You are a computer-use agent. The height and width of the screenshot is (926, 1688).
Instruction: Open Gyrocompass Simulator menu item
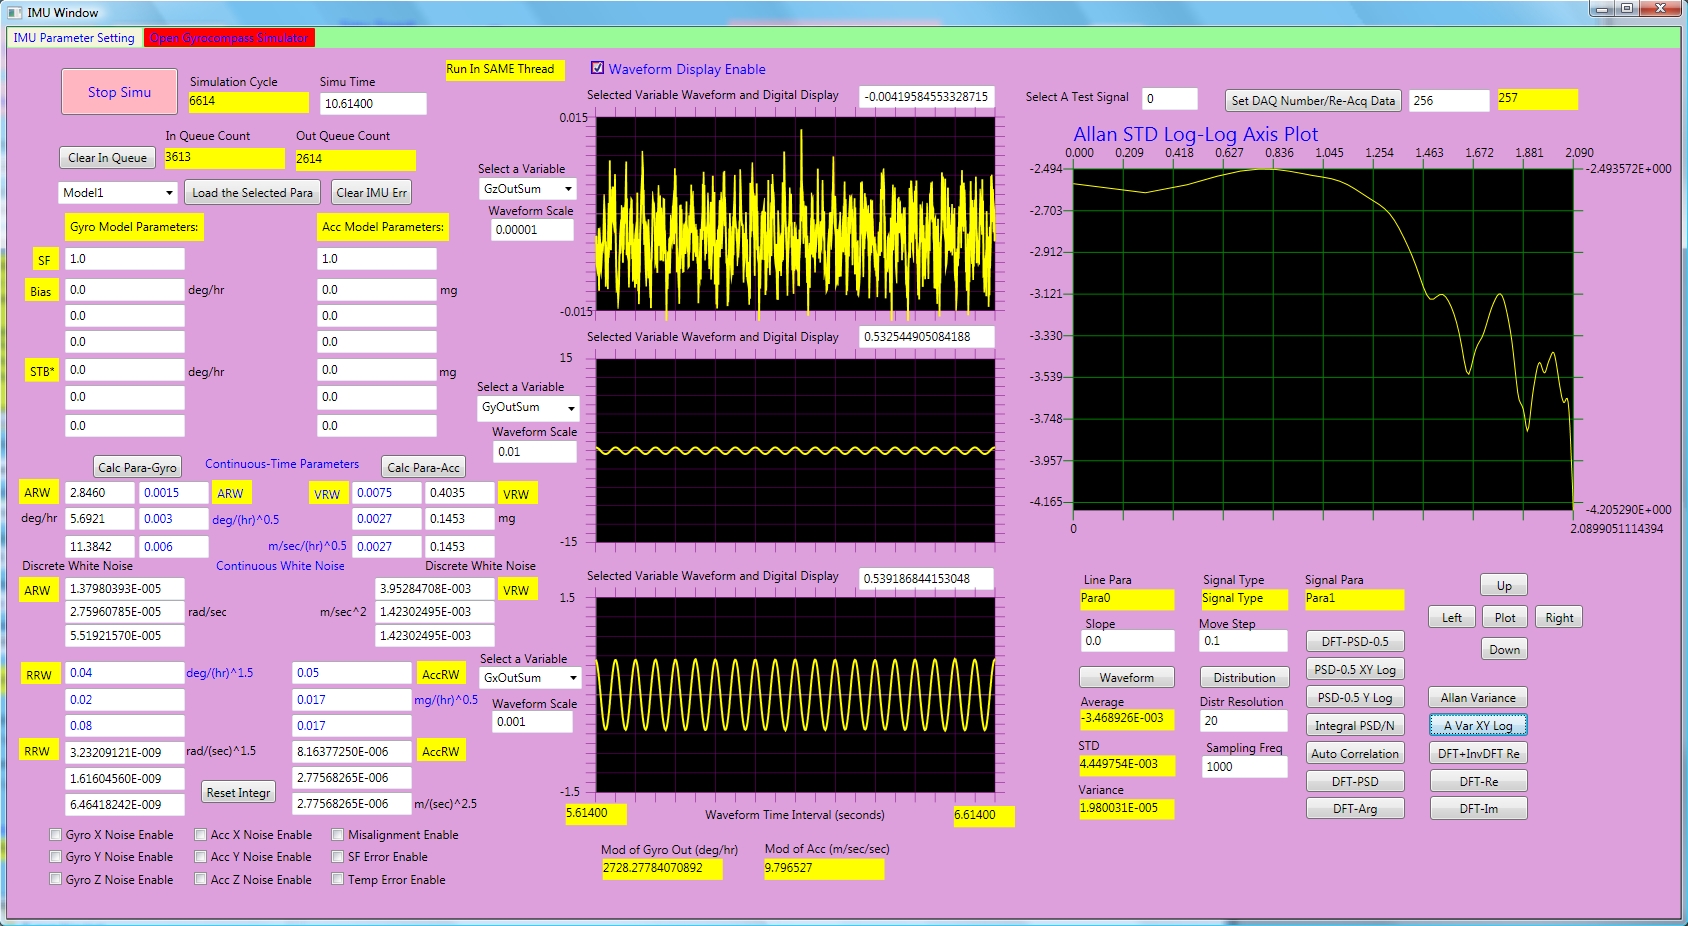(229, 38)
